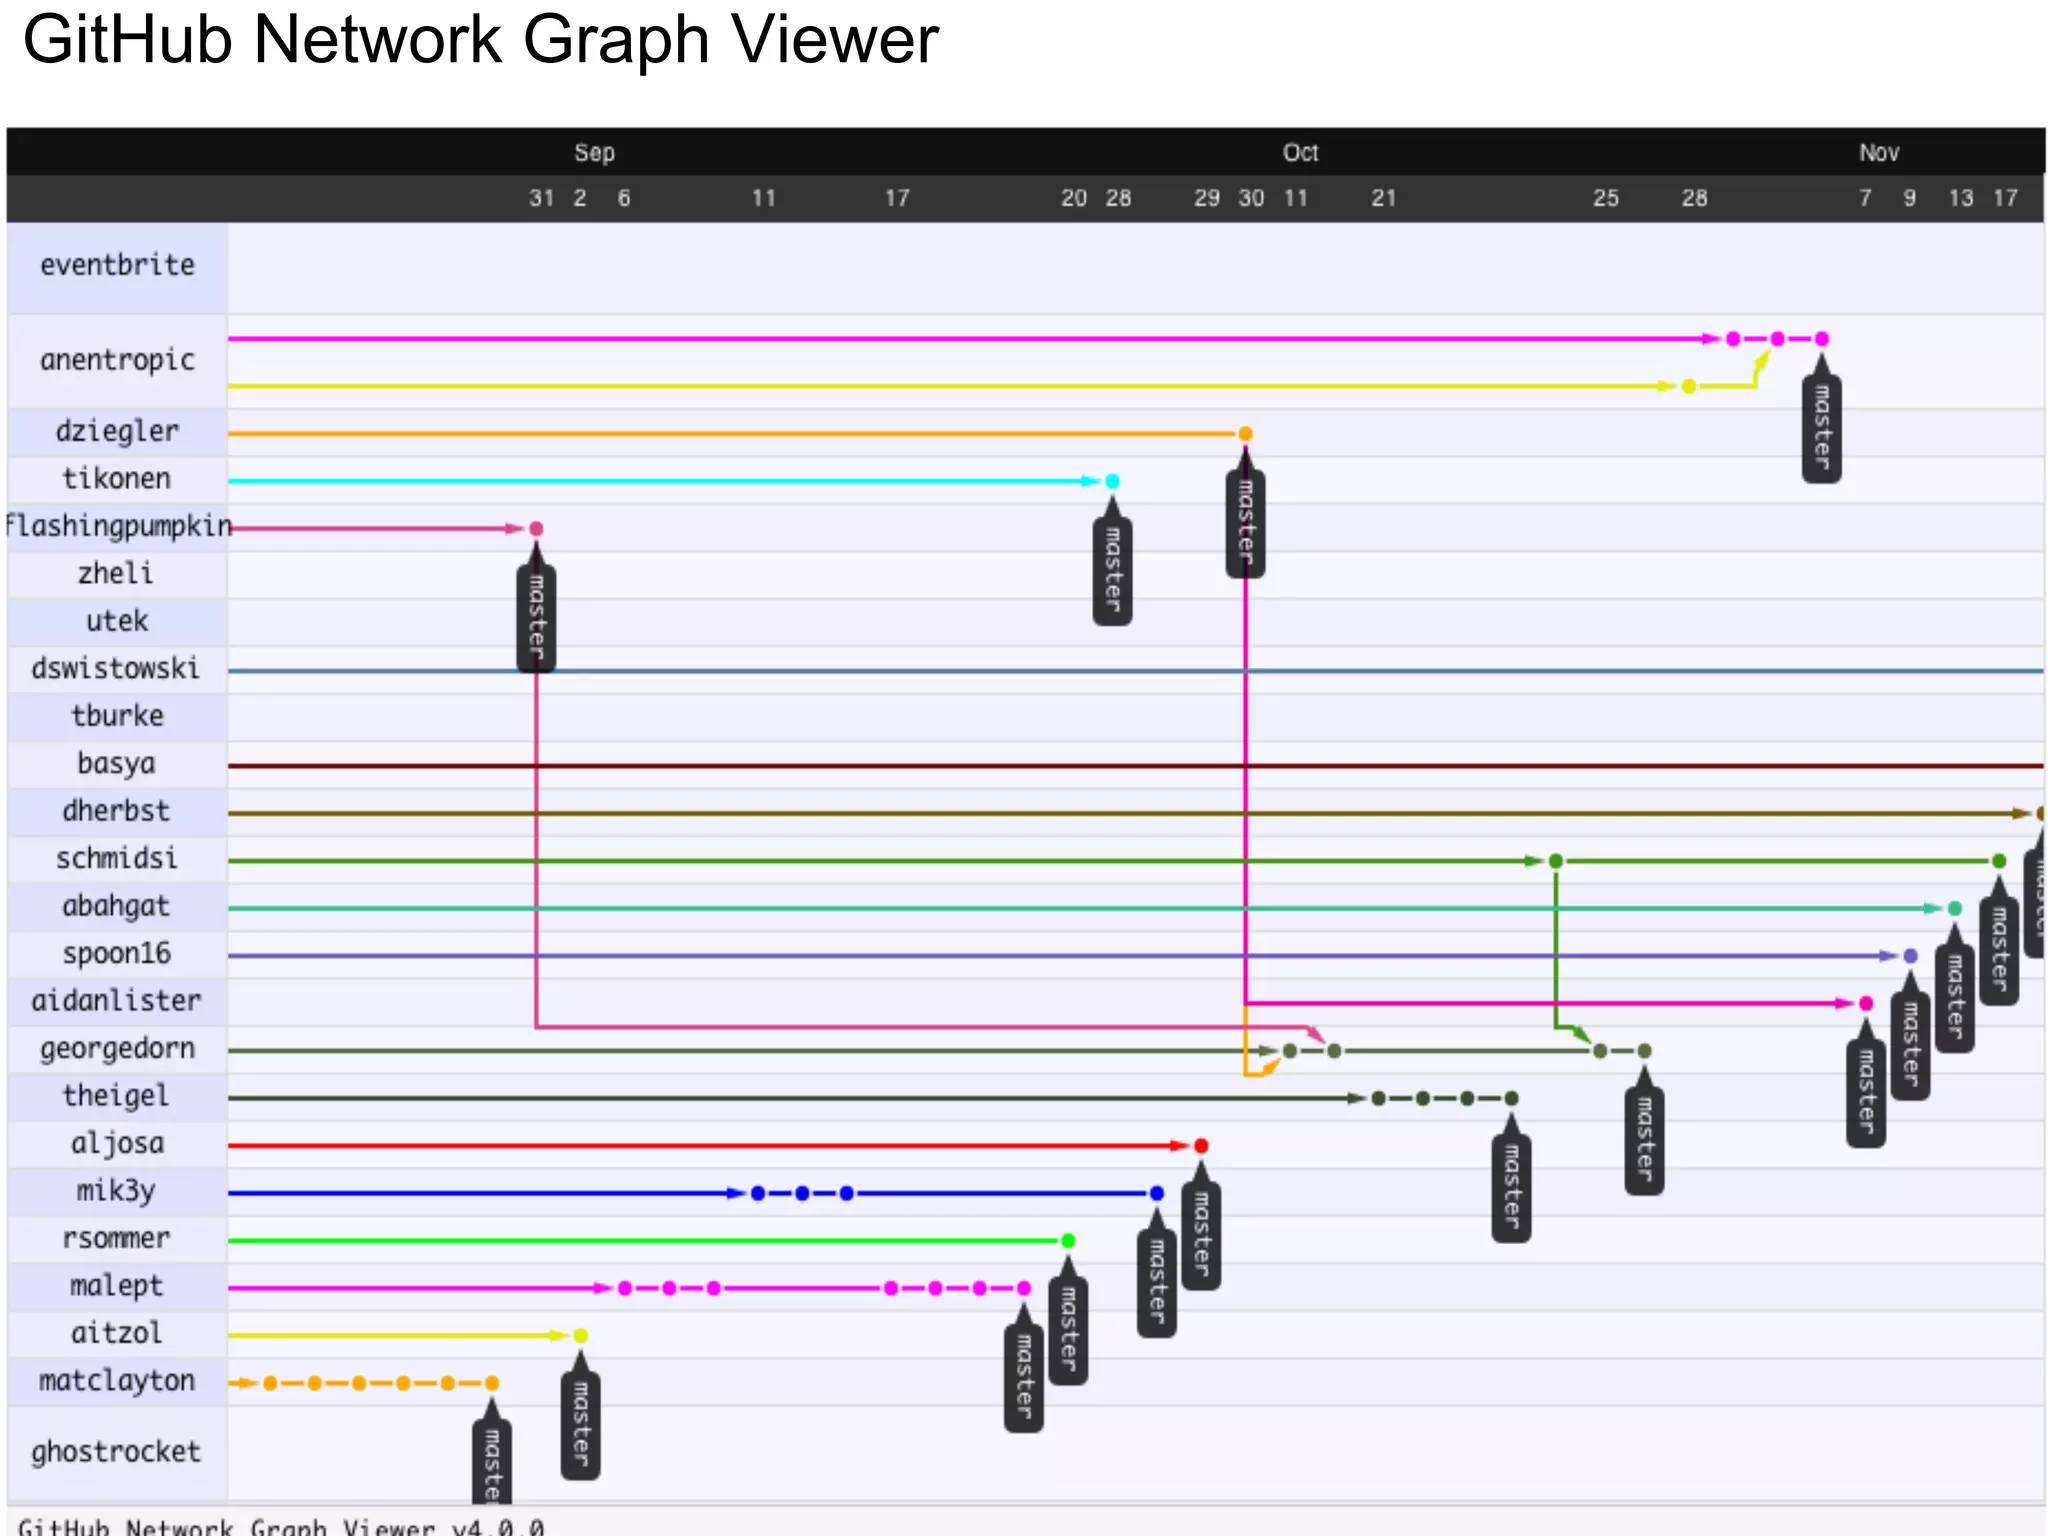Select the matclayton user row label
Viewport: 2048px width, 1536px height.
click(x=117, y=1382)
